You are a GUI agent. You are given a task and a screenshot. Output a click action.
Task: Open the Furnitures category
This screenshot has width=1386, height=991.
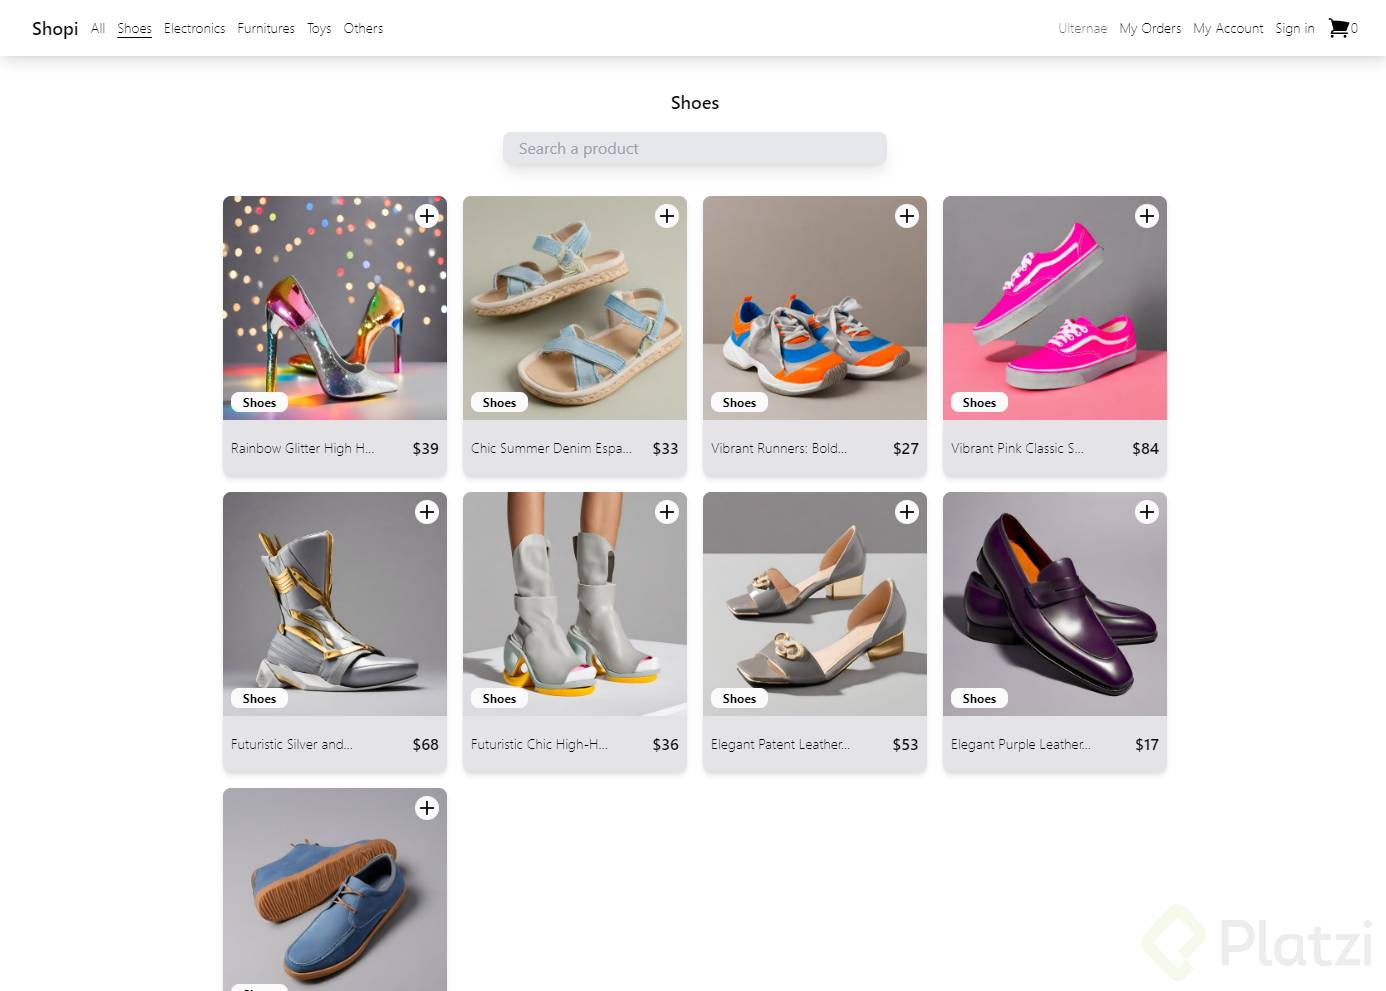click(266, 29)
